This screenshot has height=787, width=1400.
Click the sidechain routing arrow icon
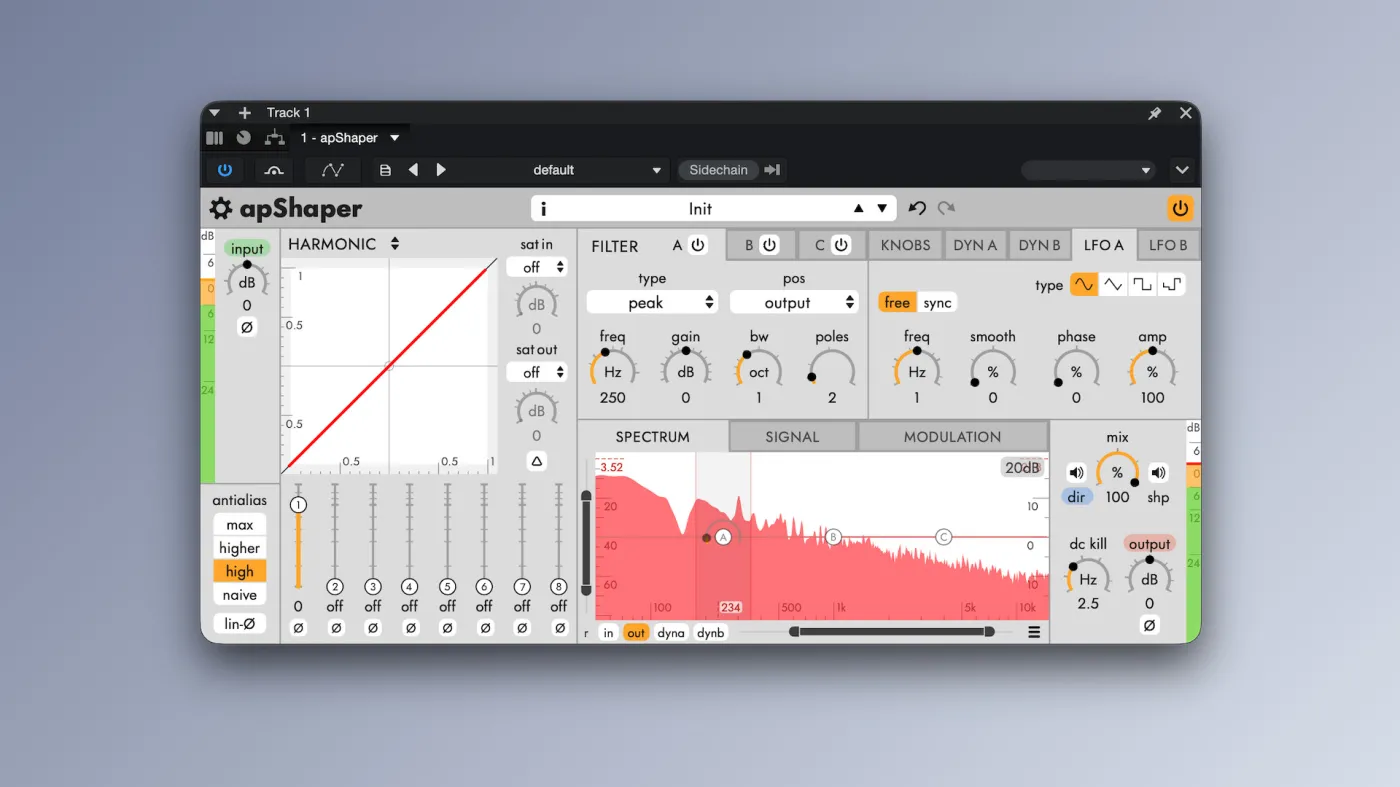click(x=772, y=170)
